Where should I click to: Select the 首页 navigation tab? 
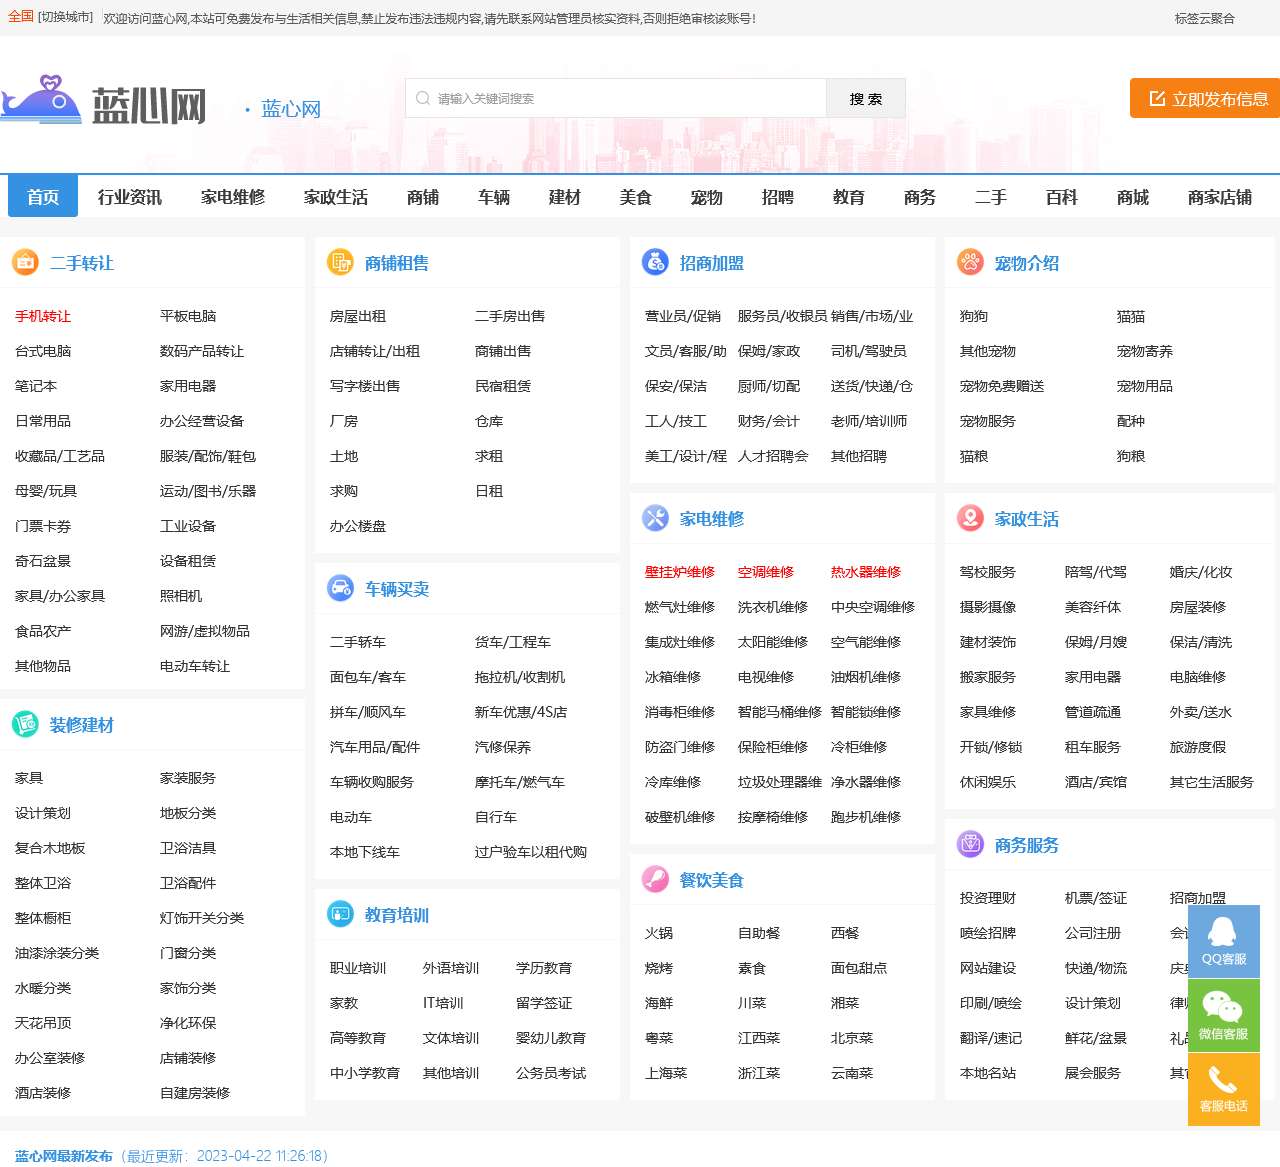point(43,197)
